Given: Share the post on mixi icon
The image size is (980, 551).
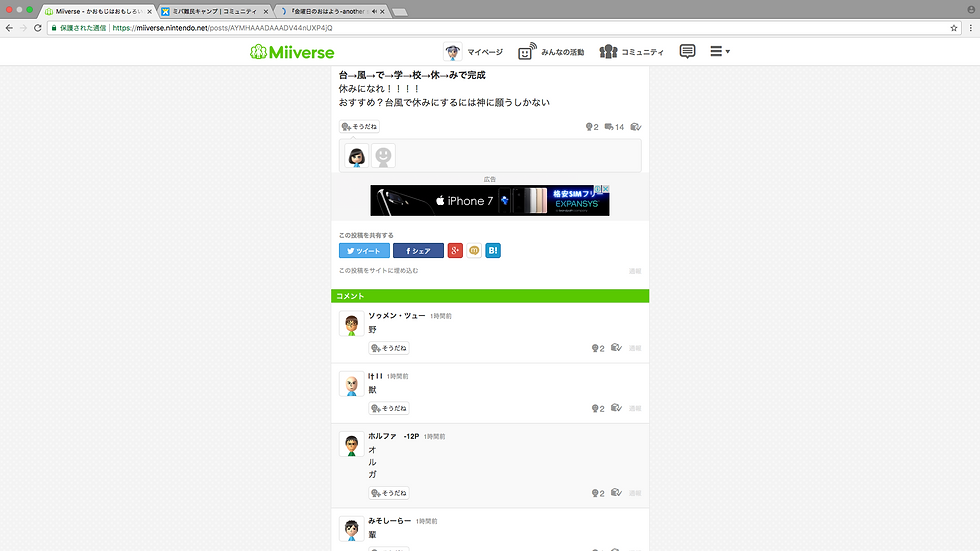Looking at the screenshot, I should [474, 251].
